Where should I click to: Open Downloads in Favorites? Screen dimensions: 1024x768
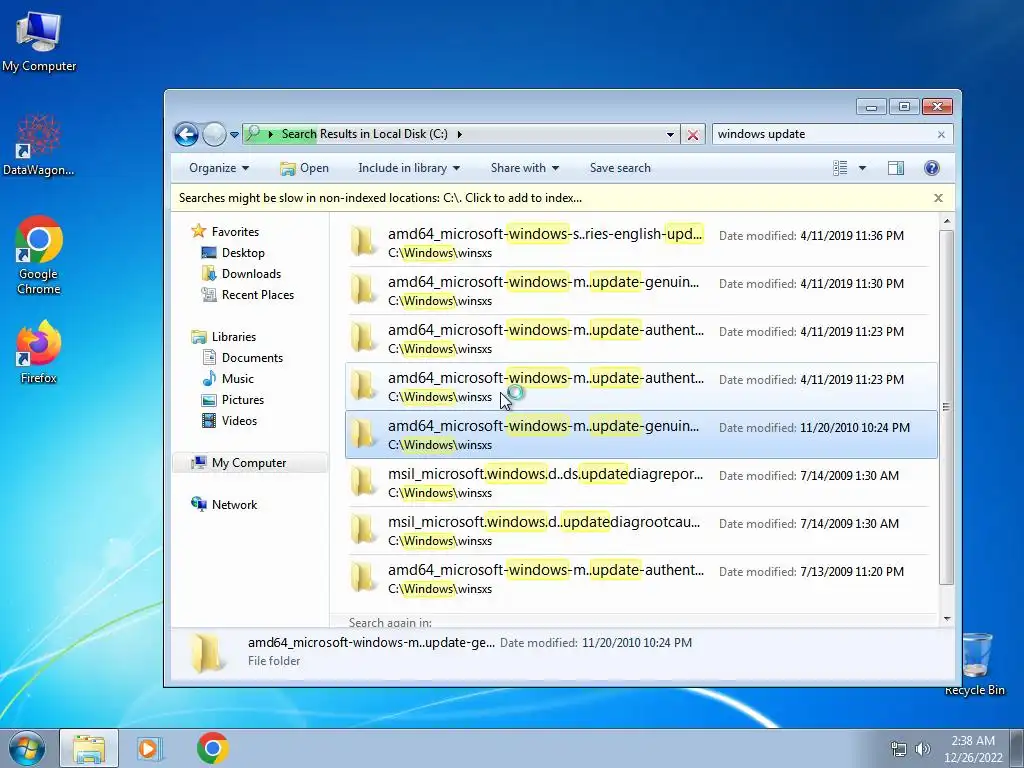[x=251, y=274]
